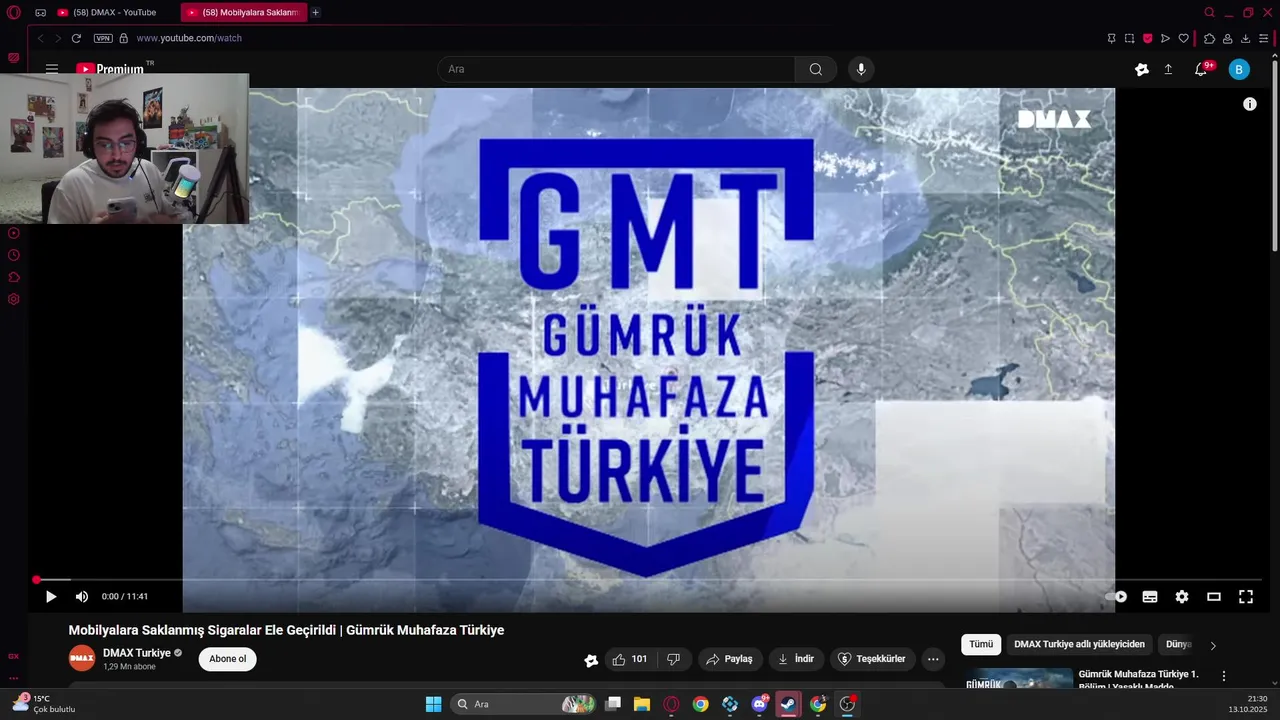Open the sidebar icon below Opera logo
1280x720 pixels.
pyautogui.click(x=13, y=58)
